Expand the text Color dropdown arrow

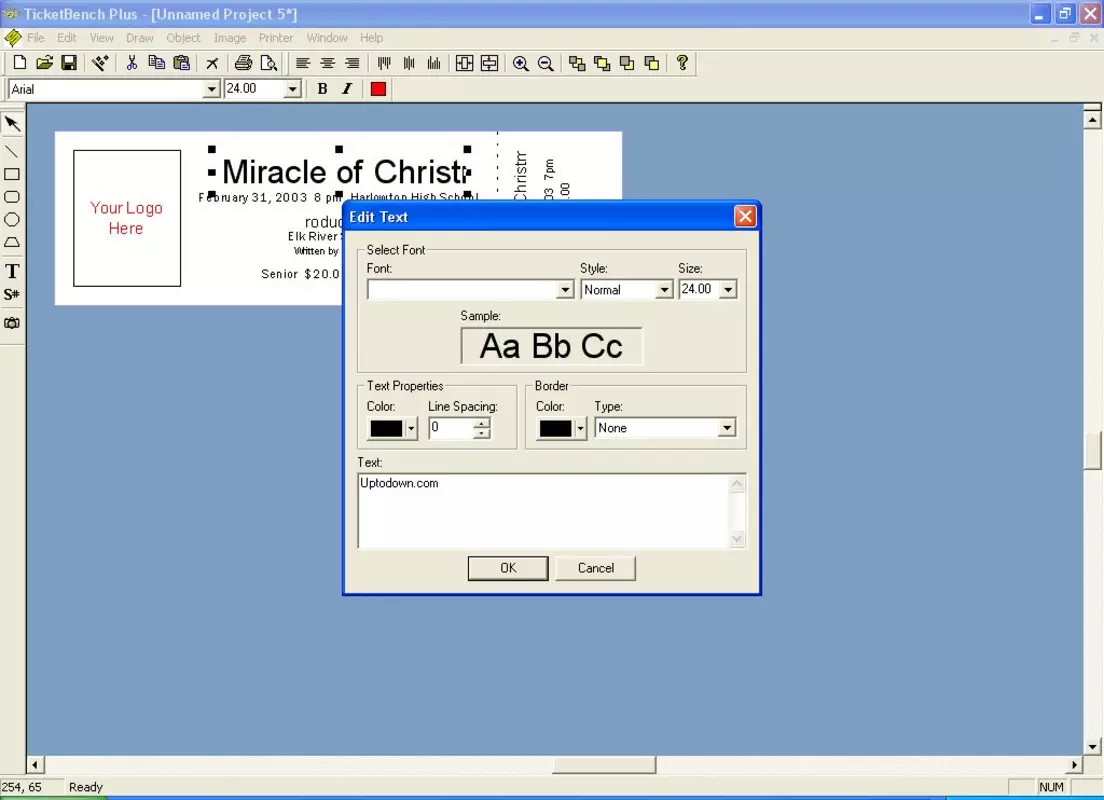411,428
